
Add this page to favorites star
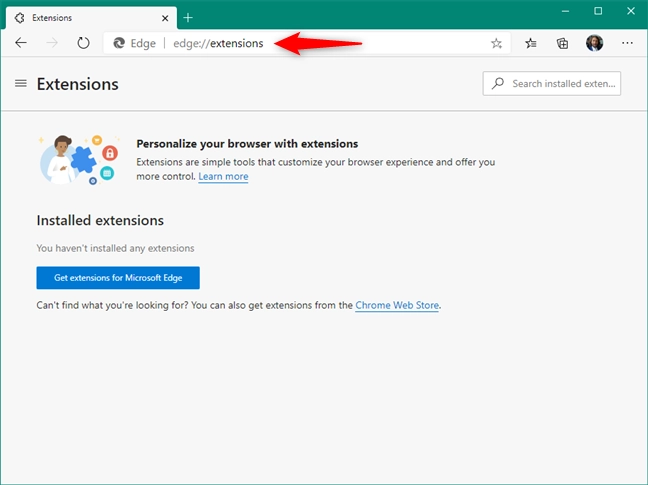496,43
